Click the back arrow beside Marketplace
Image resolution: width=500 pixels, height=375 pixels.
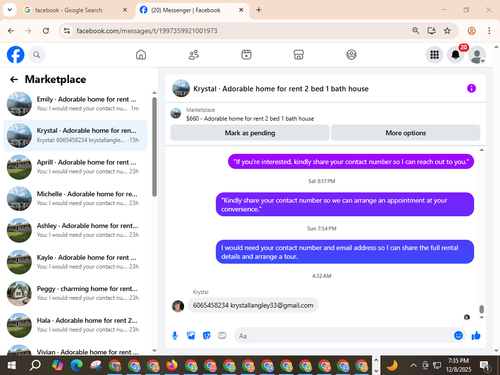[14, 79]
